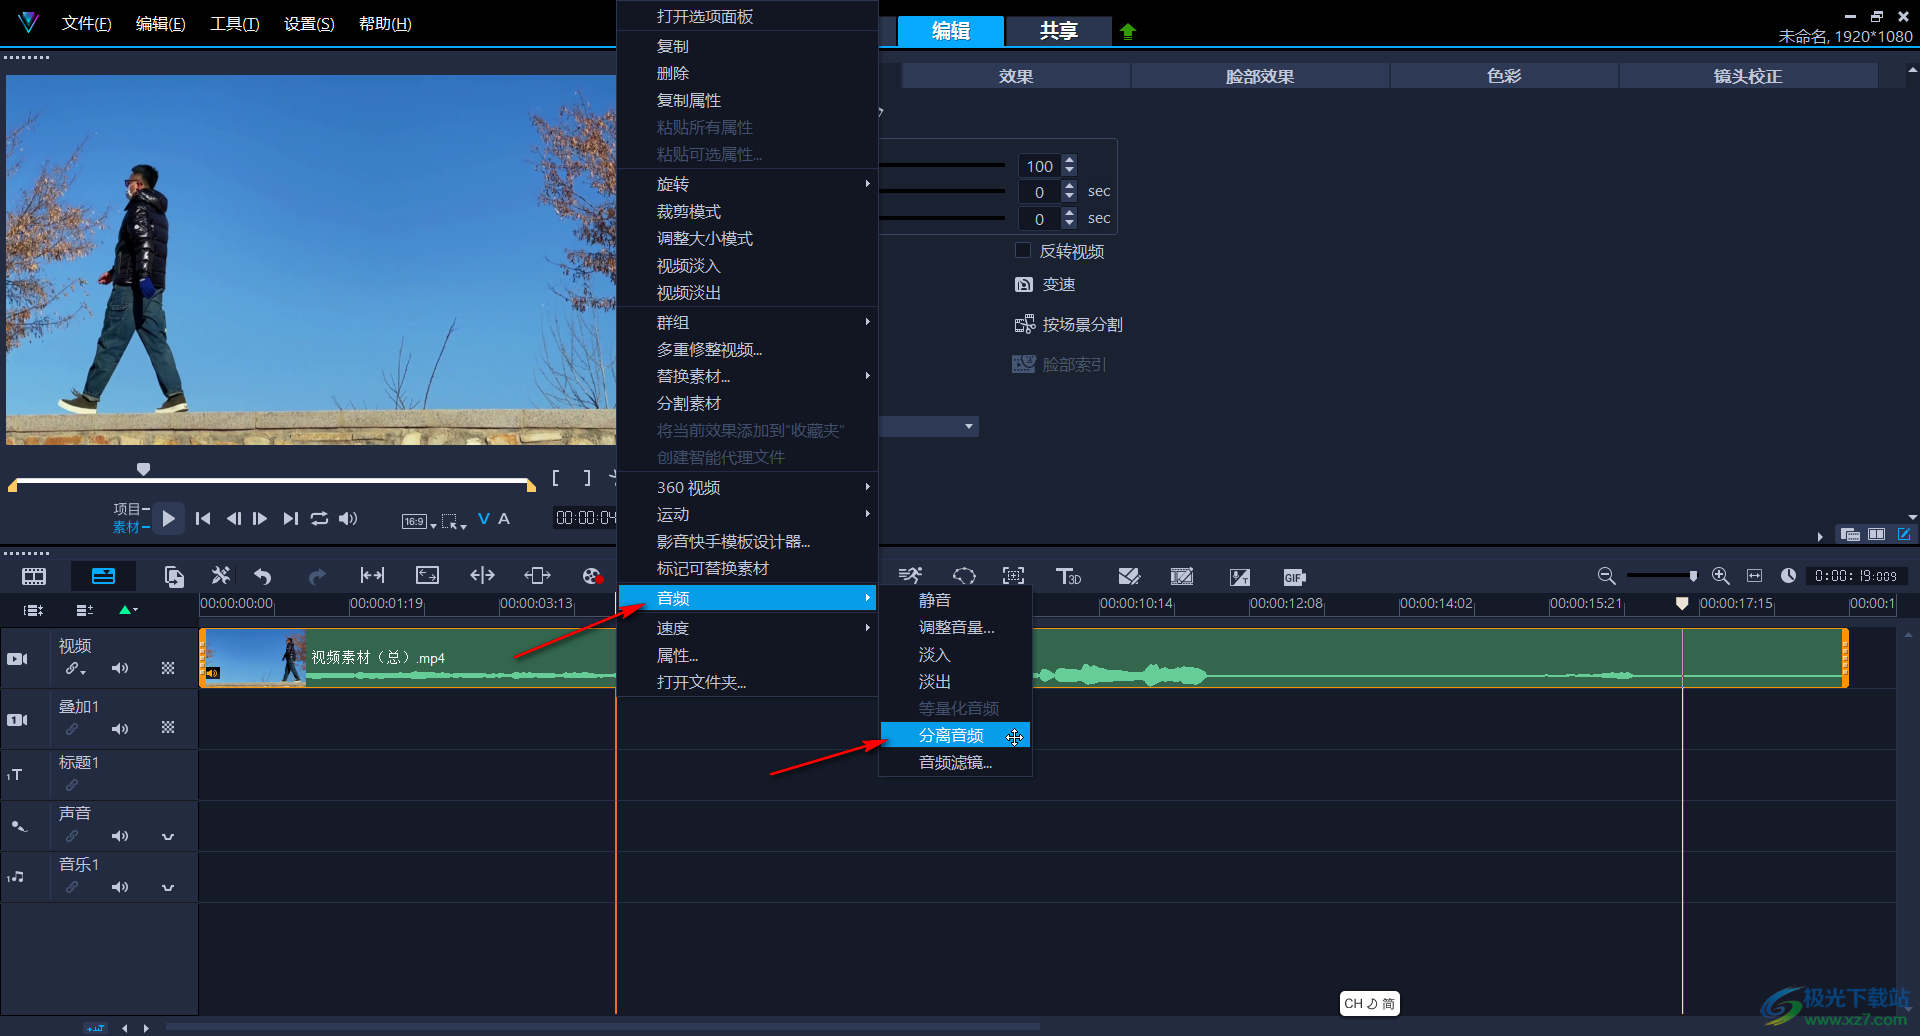Click the timeline chapter marker near 00:00:17:15

[1682, 603]
